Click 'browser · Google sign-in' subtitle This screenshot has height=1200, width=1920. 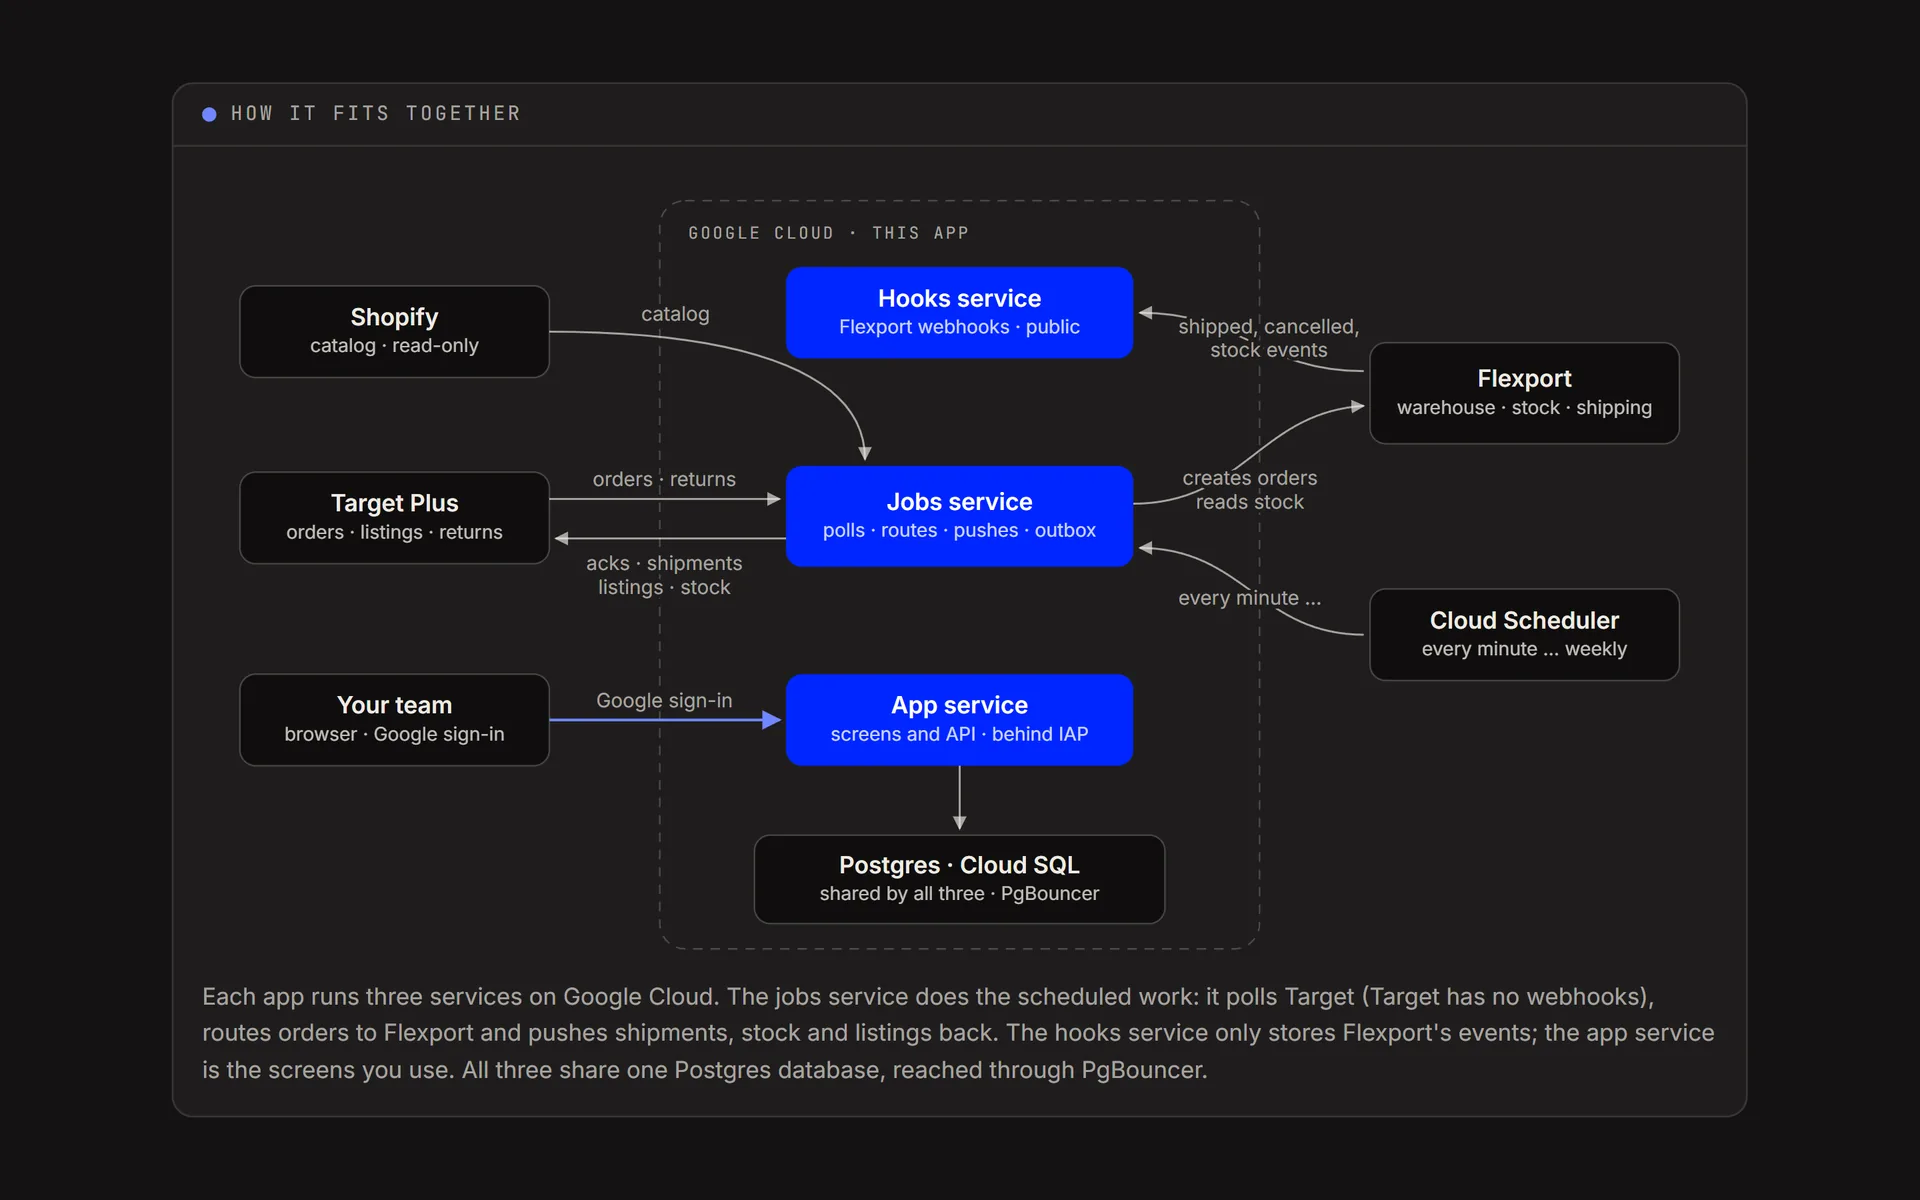(394, 734)
